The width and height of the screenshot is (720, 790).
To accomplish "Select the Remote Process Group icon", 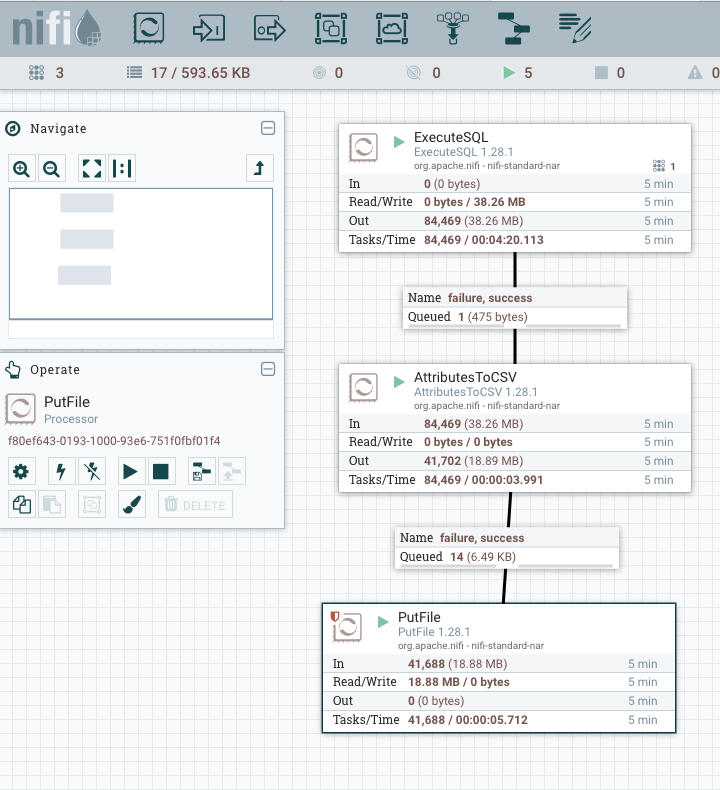I will [x=392, y=28].
